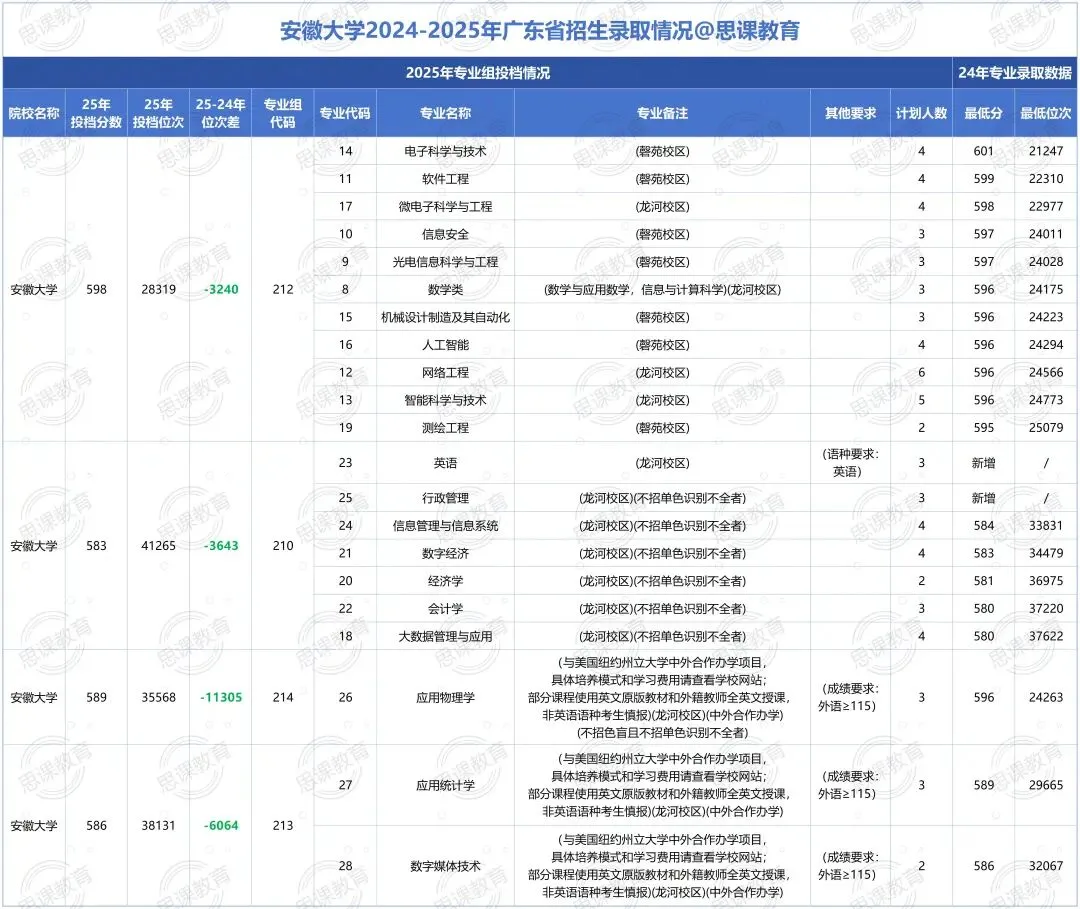Select the 人工智能 major cell
Image resolution: width=1080 pixels, height=909 pixels.
[446, 345]
